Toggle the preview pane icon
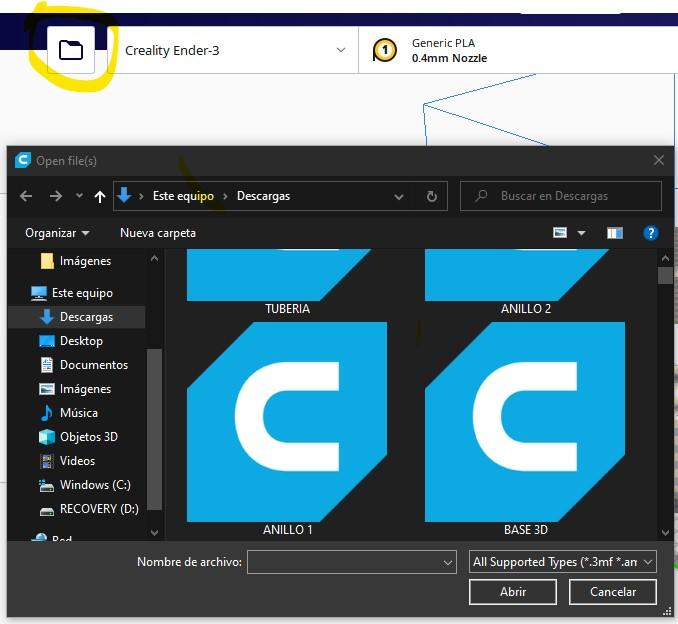The width and height of the screenshot is (678, 624). pos(614,234)
